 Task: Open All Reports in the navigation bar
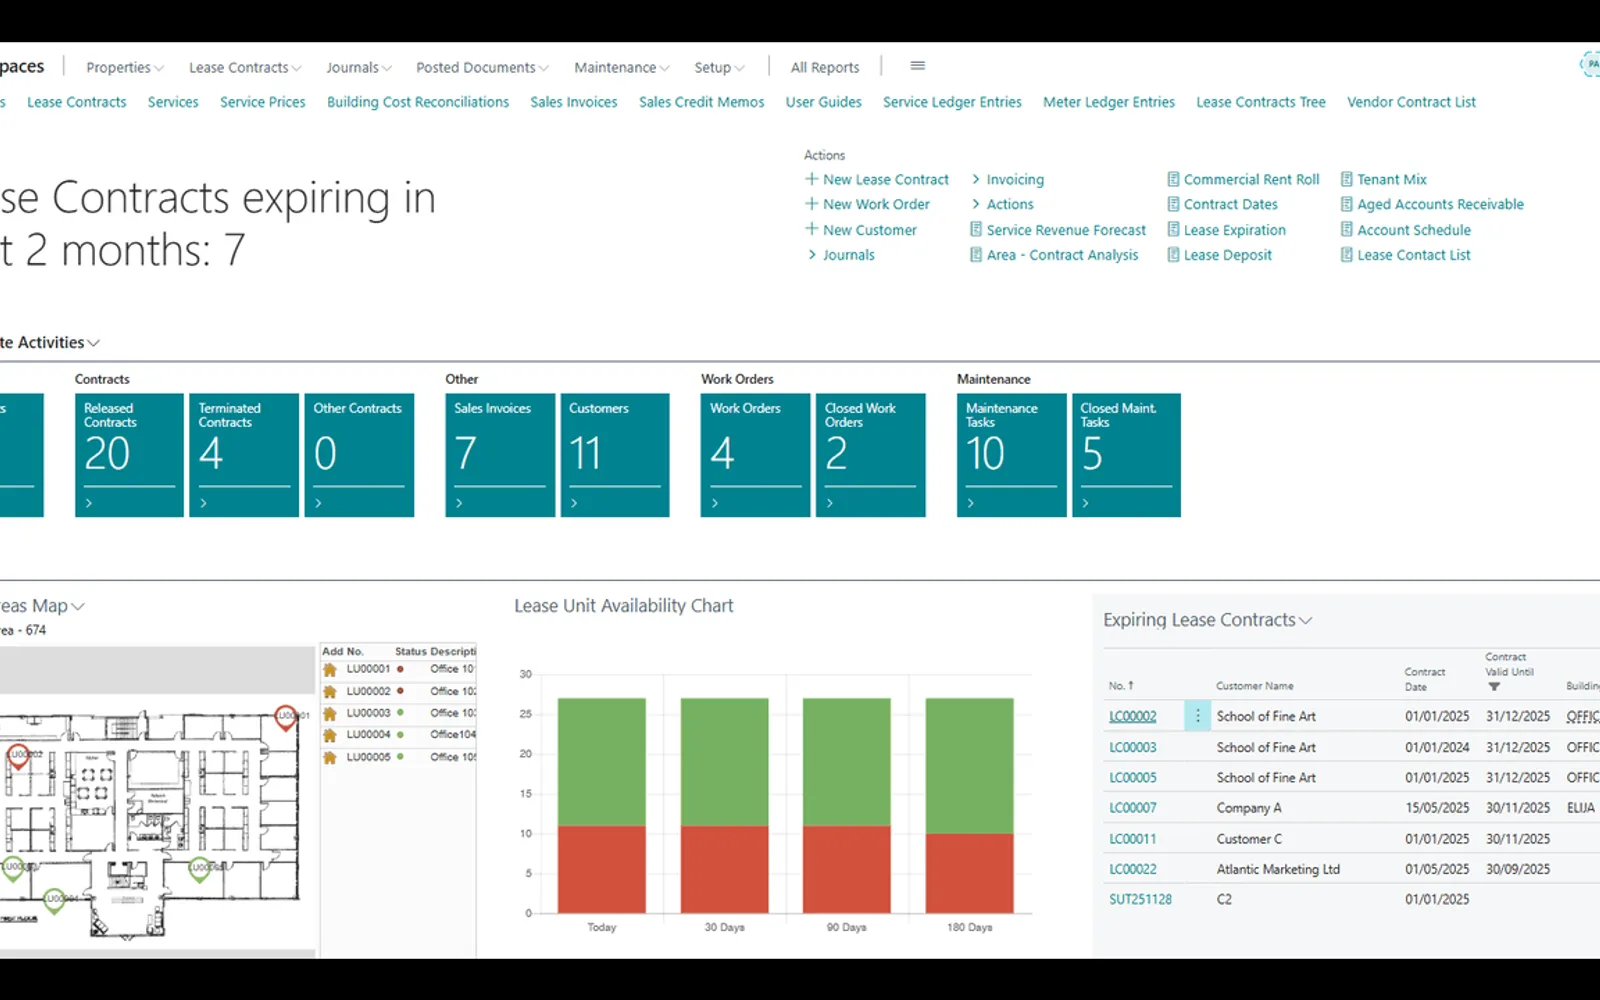point(825,68)
